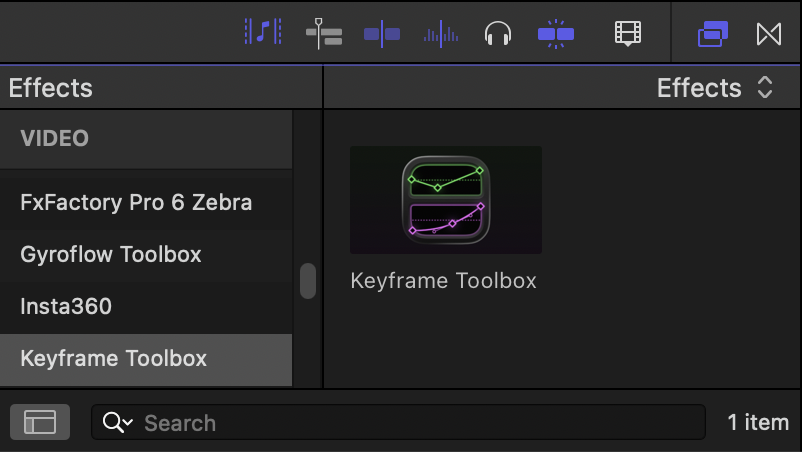This screenshot has width=802, height=452.
Task: Choose Insta360 in the effects sidebar
Action: coord(66,307)
